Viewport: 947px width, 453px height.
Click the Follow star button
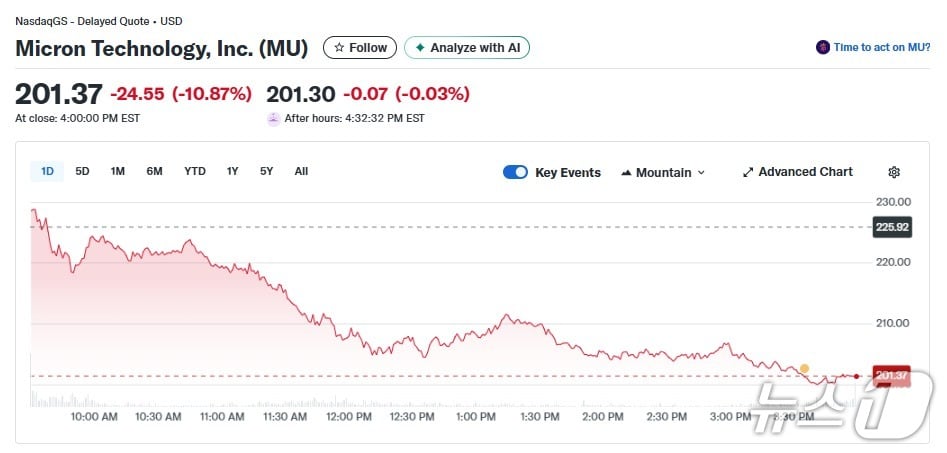pos(360,48)
